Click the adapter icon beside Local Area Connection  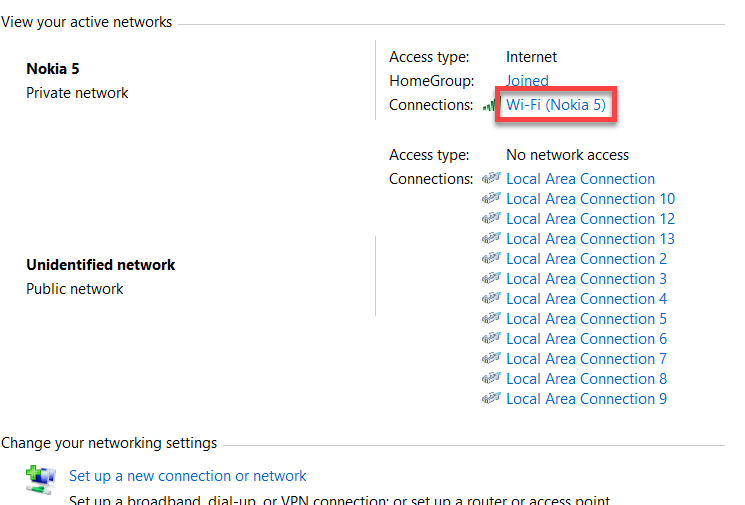[x=491, y=179]
